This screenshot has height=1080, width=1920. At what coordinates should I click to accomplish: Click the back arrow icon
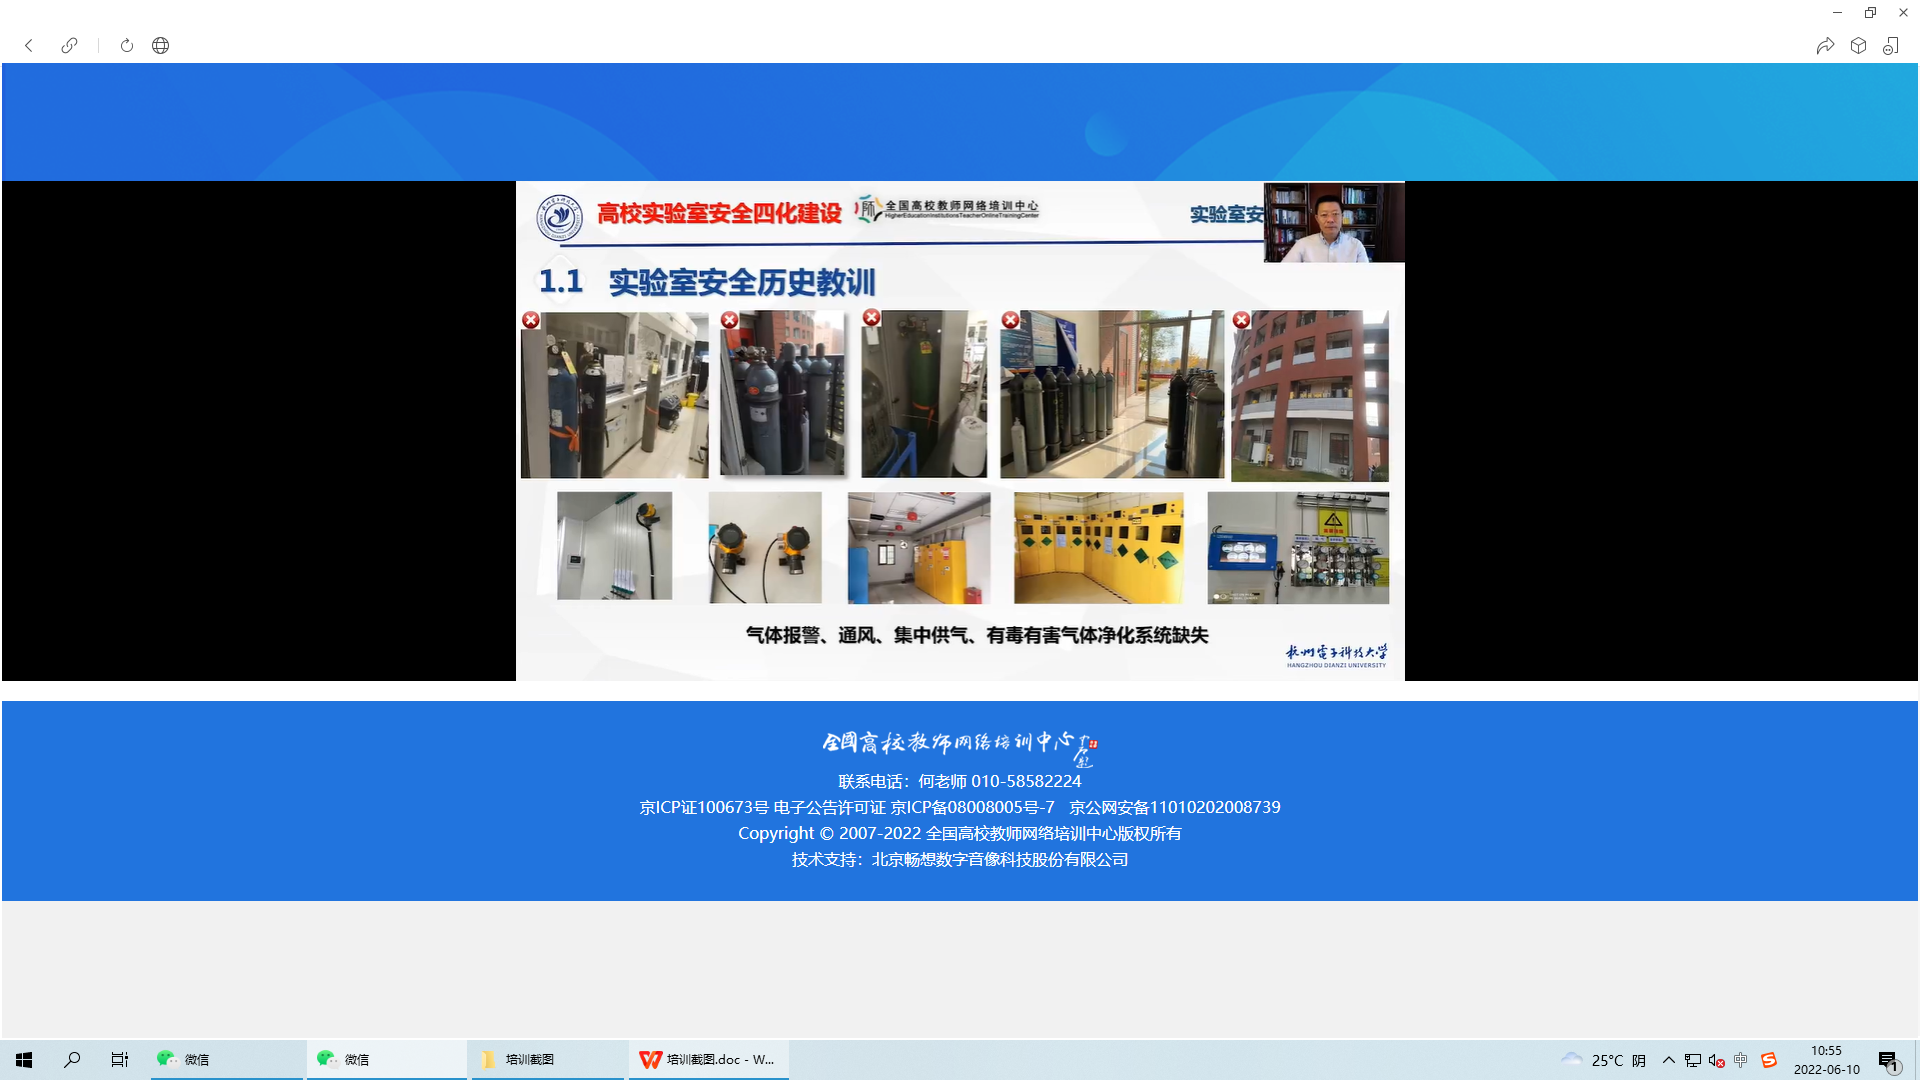[x=29, y=46]
